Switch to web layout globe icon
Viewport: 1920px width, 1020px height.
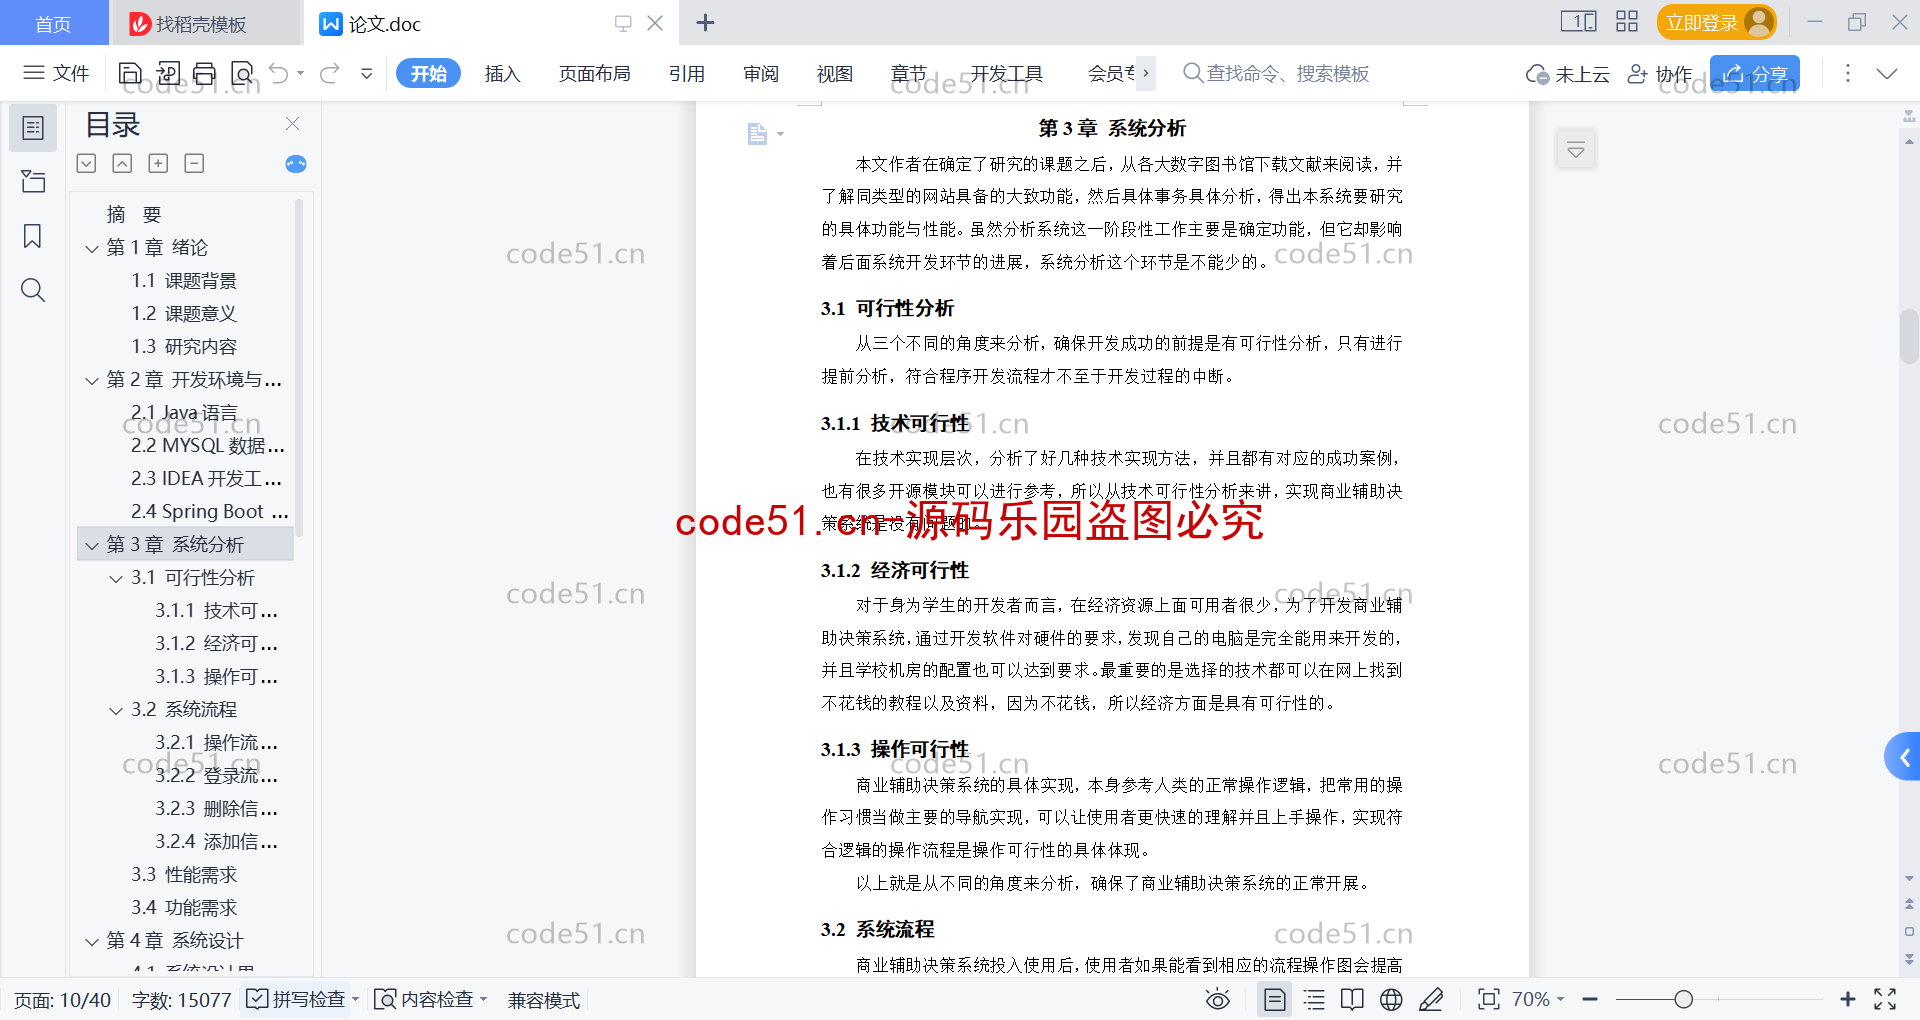(x=1391, y=999)
